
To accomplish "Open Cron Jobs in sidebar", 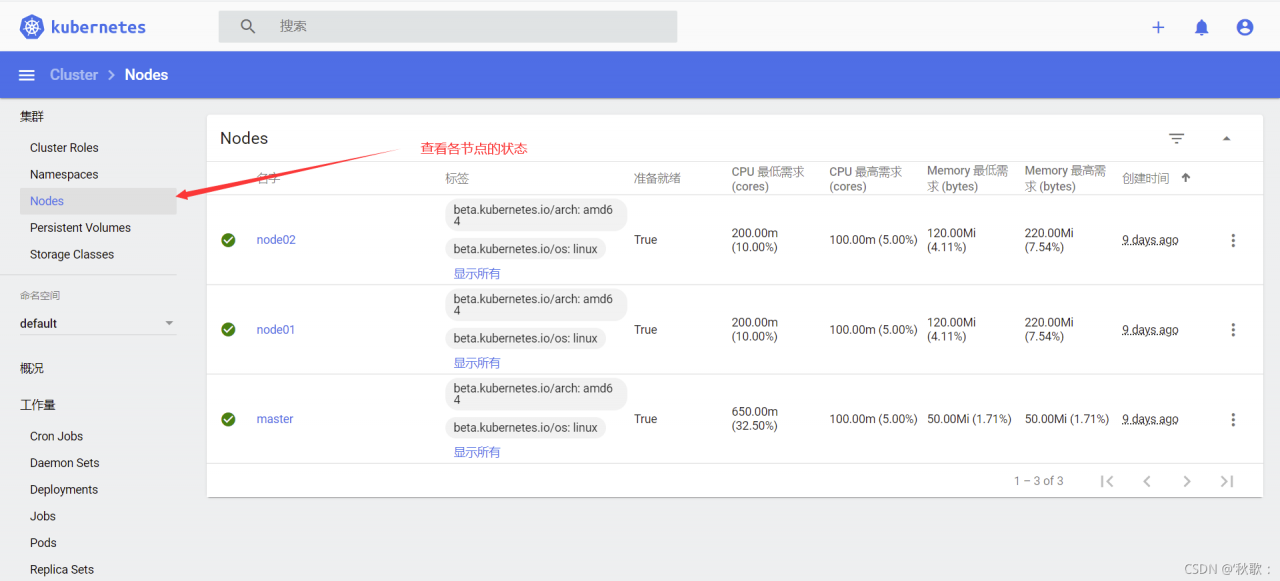I will pos(56,436).
